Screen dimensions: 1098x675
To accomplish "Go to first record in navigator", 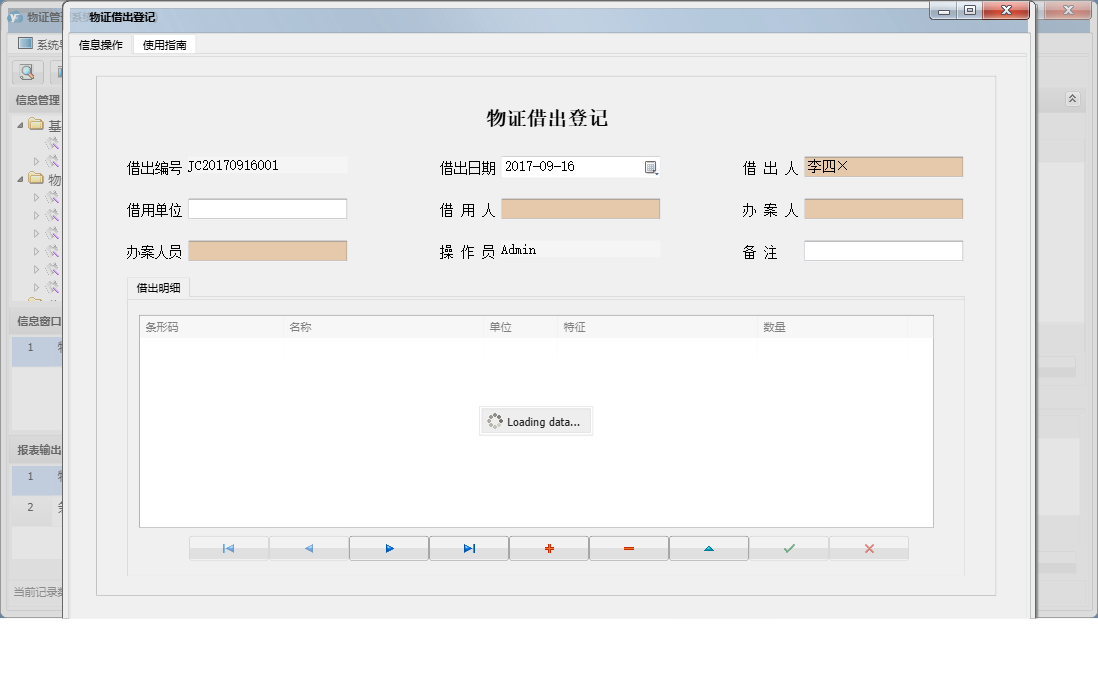I will (x=228, y=548).
